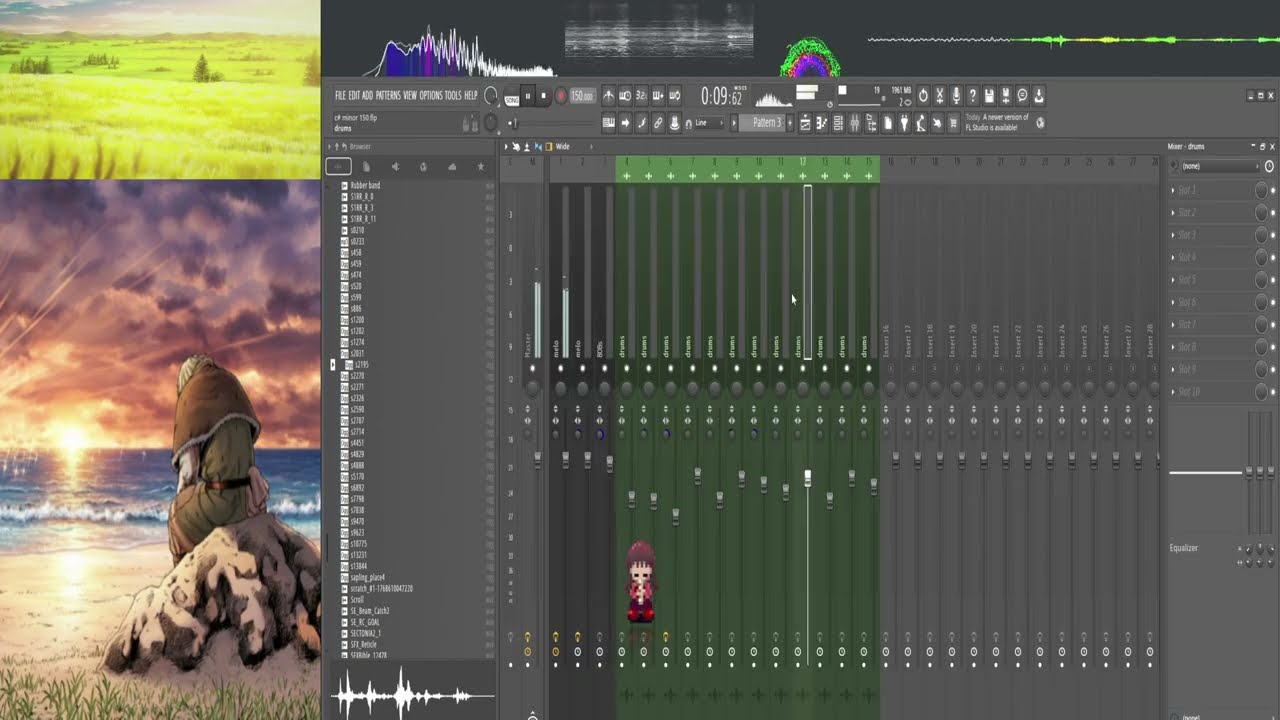Pause playback with the pause button
Image resolution: width=1280 pixels, height=720 pixels.
tap(528, 96)
